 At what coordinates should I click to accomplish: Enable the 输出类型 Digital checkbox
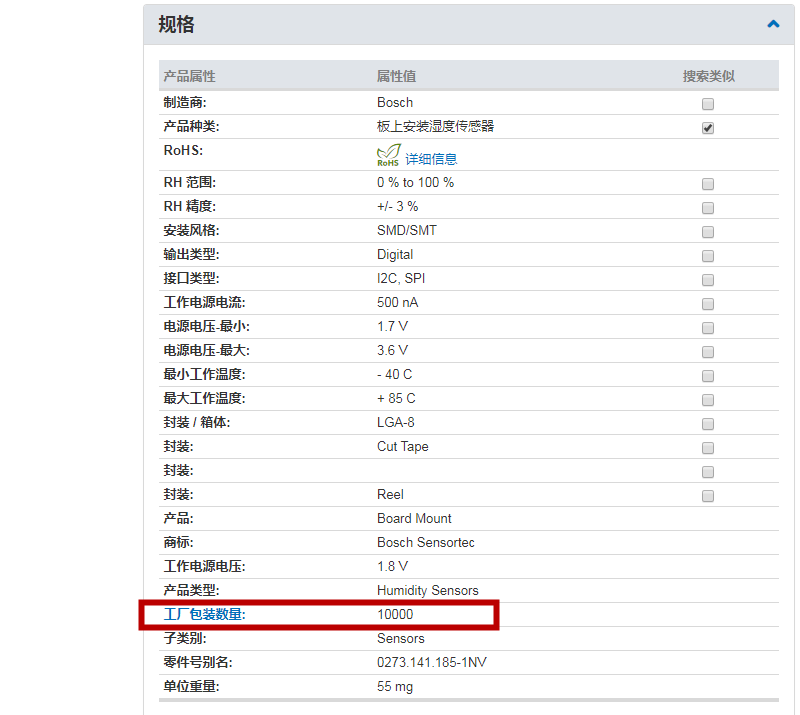point(708,256)
